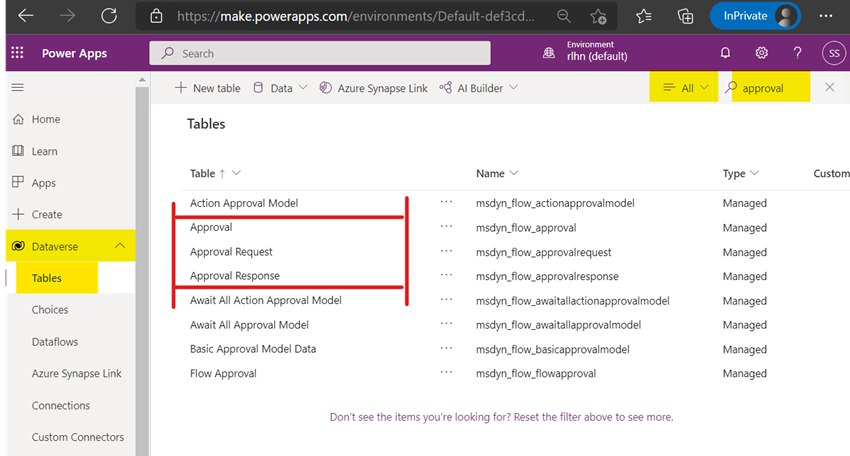
Task: Open more options for Flow Approval row
Action: point(446,372)
